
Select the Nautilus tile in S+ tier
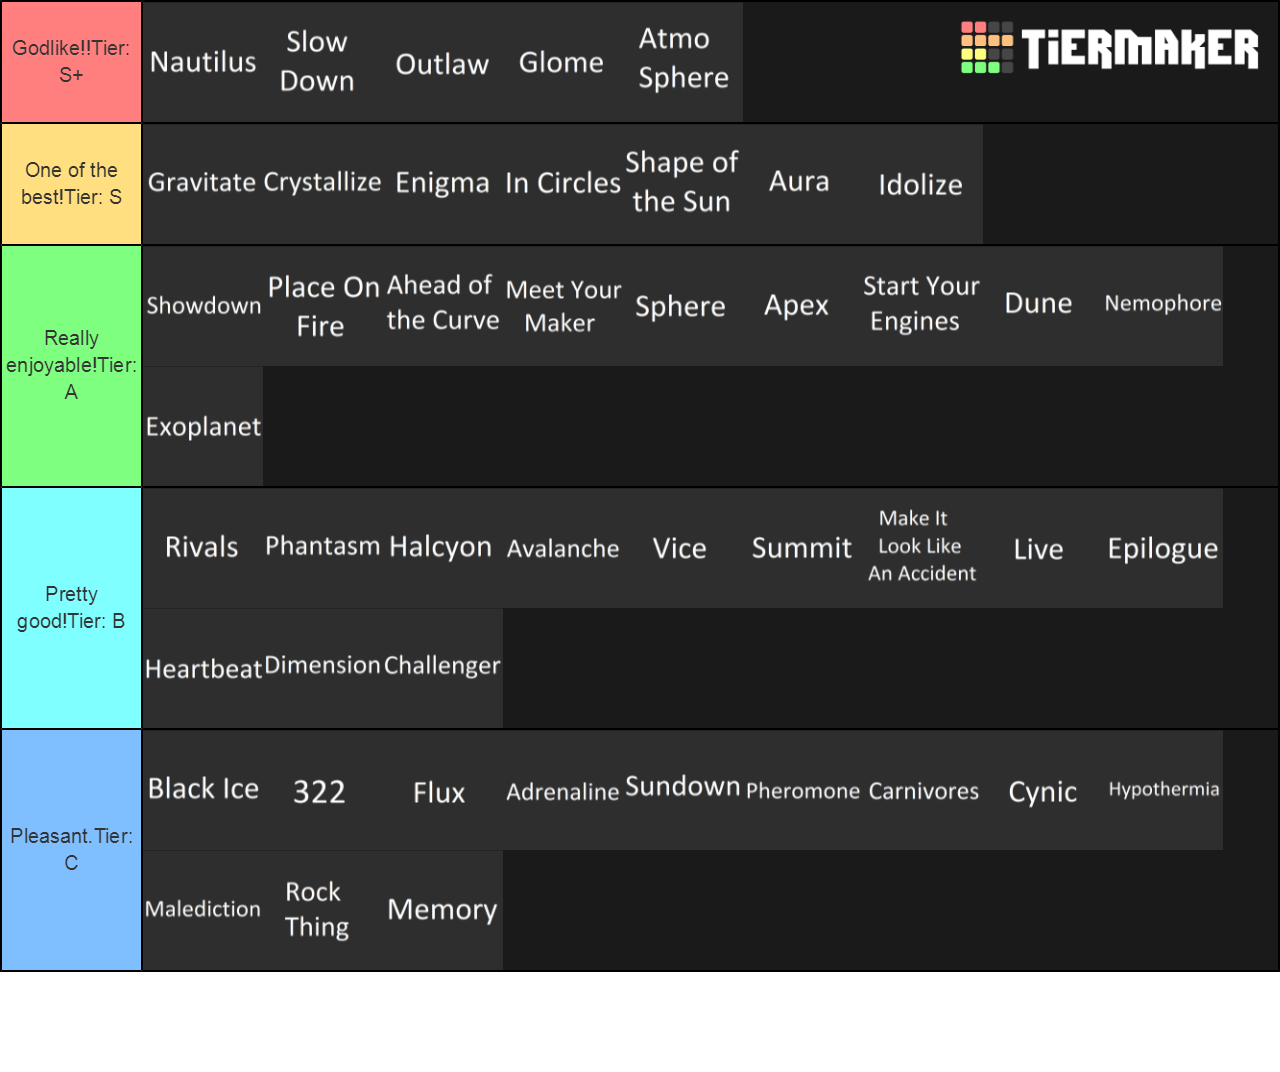(203, 62)
